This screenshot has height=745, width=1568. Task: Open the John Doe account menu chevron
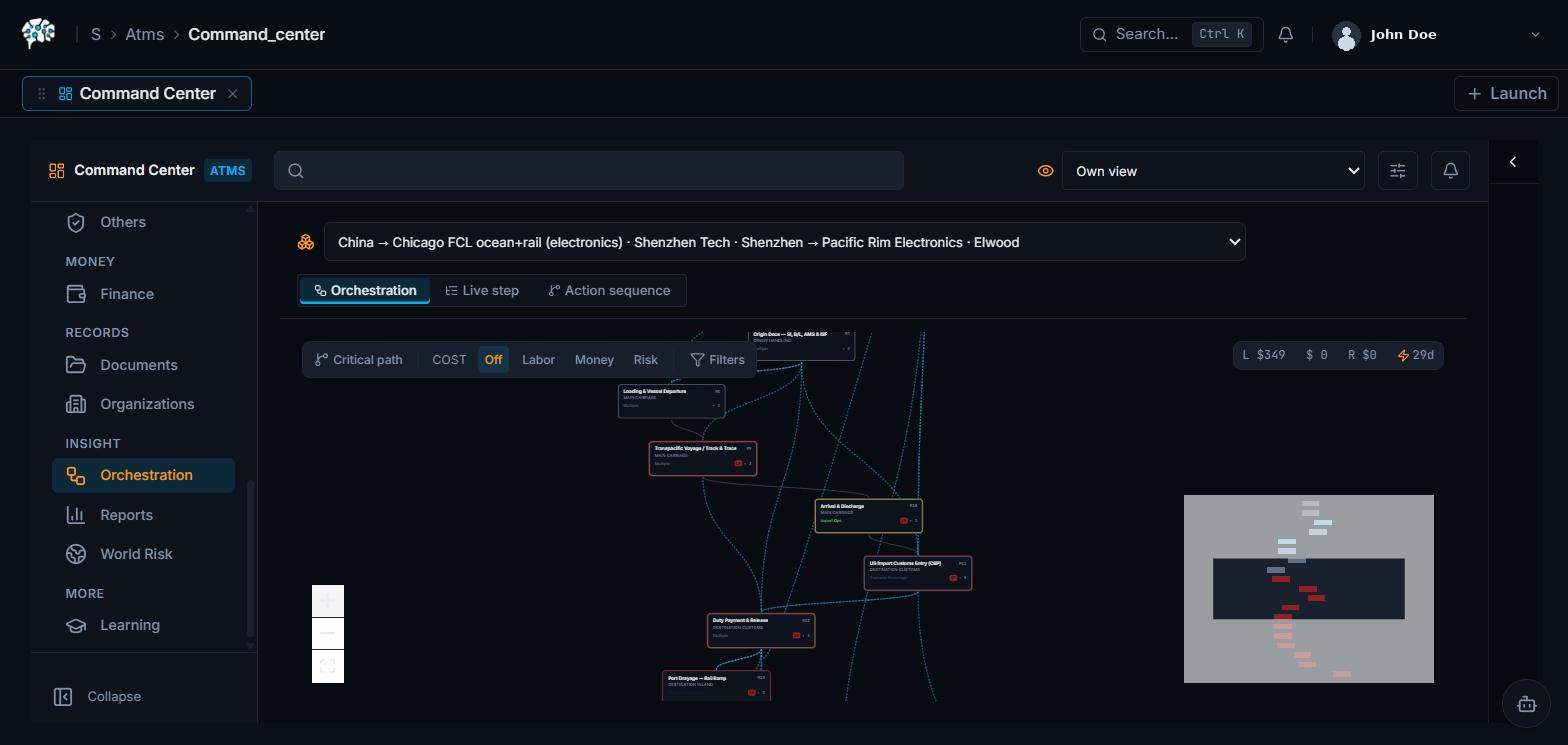(1535, 34)
